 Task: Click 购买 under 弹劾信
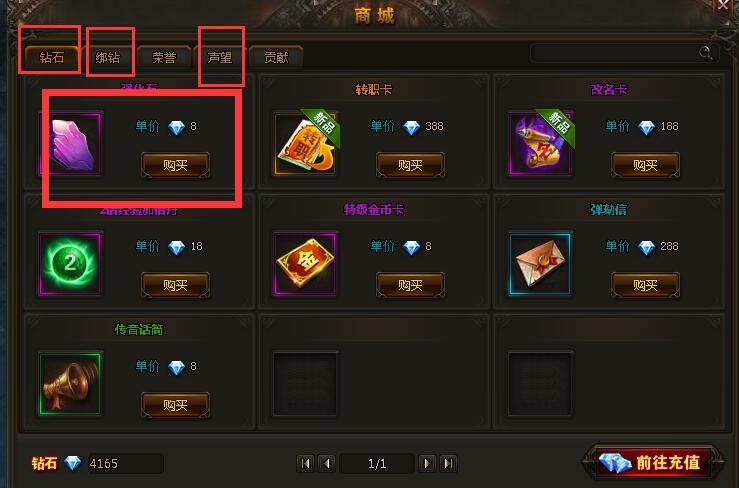[x=645, y=285]
